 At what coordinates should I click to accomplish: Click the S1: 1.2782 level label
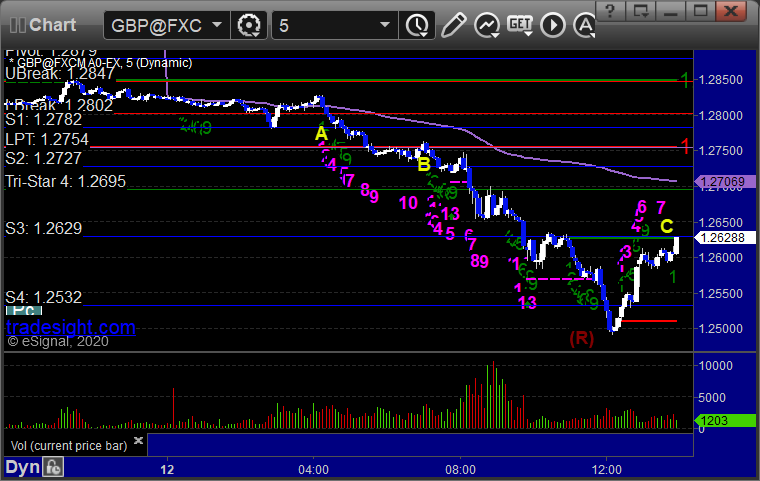[x=44, y=120]
